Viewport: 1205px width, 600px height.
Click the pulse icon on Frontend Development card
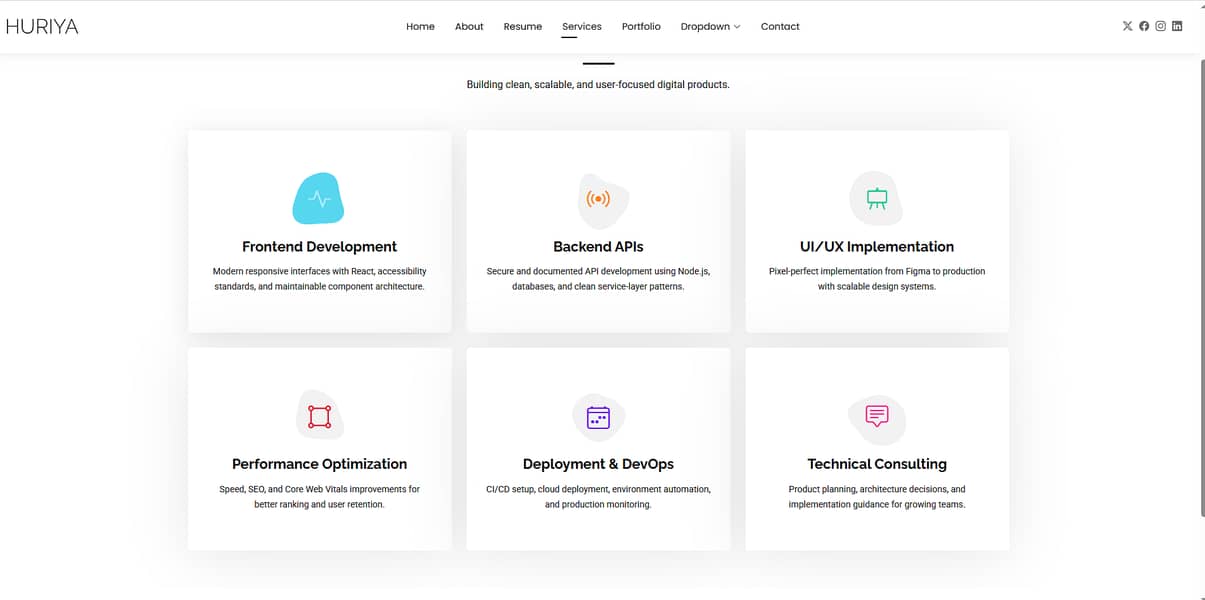tap(318, 198)
